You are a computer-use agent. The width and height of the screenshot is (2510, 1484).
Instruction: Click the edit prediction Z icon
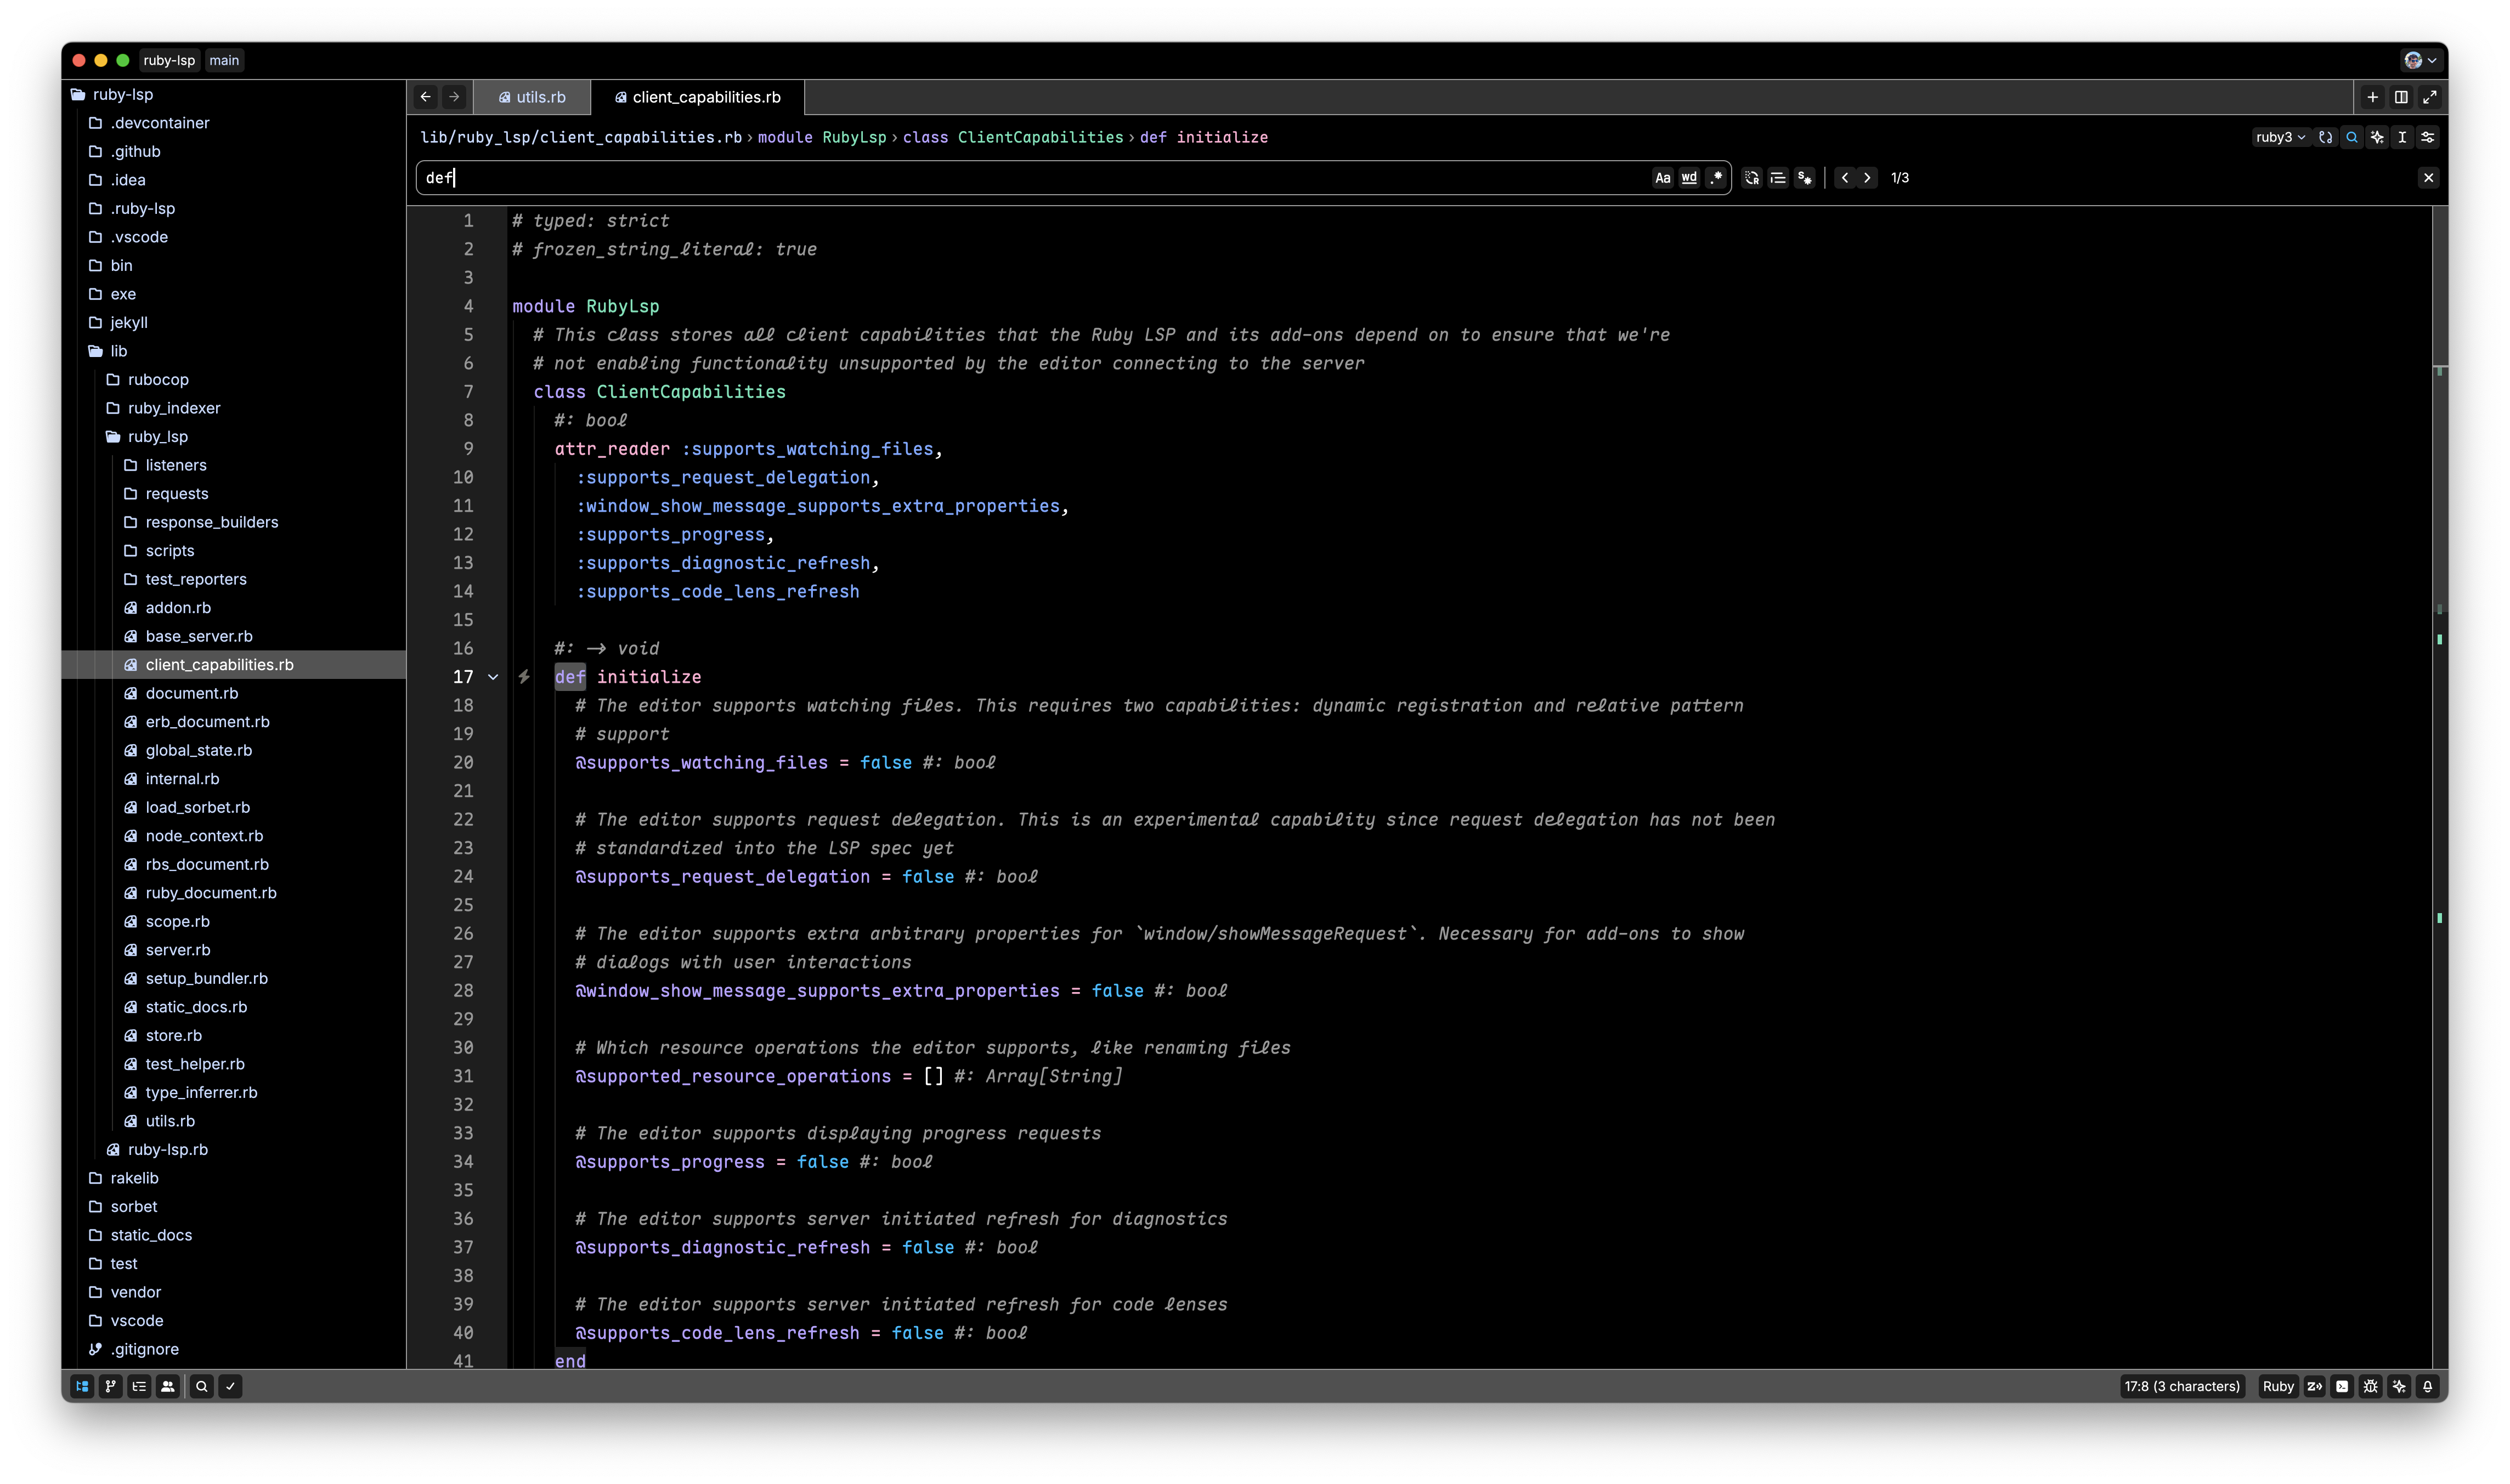pos(2314,1386)
